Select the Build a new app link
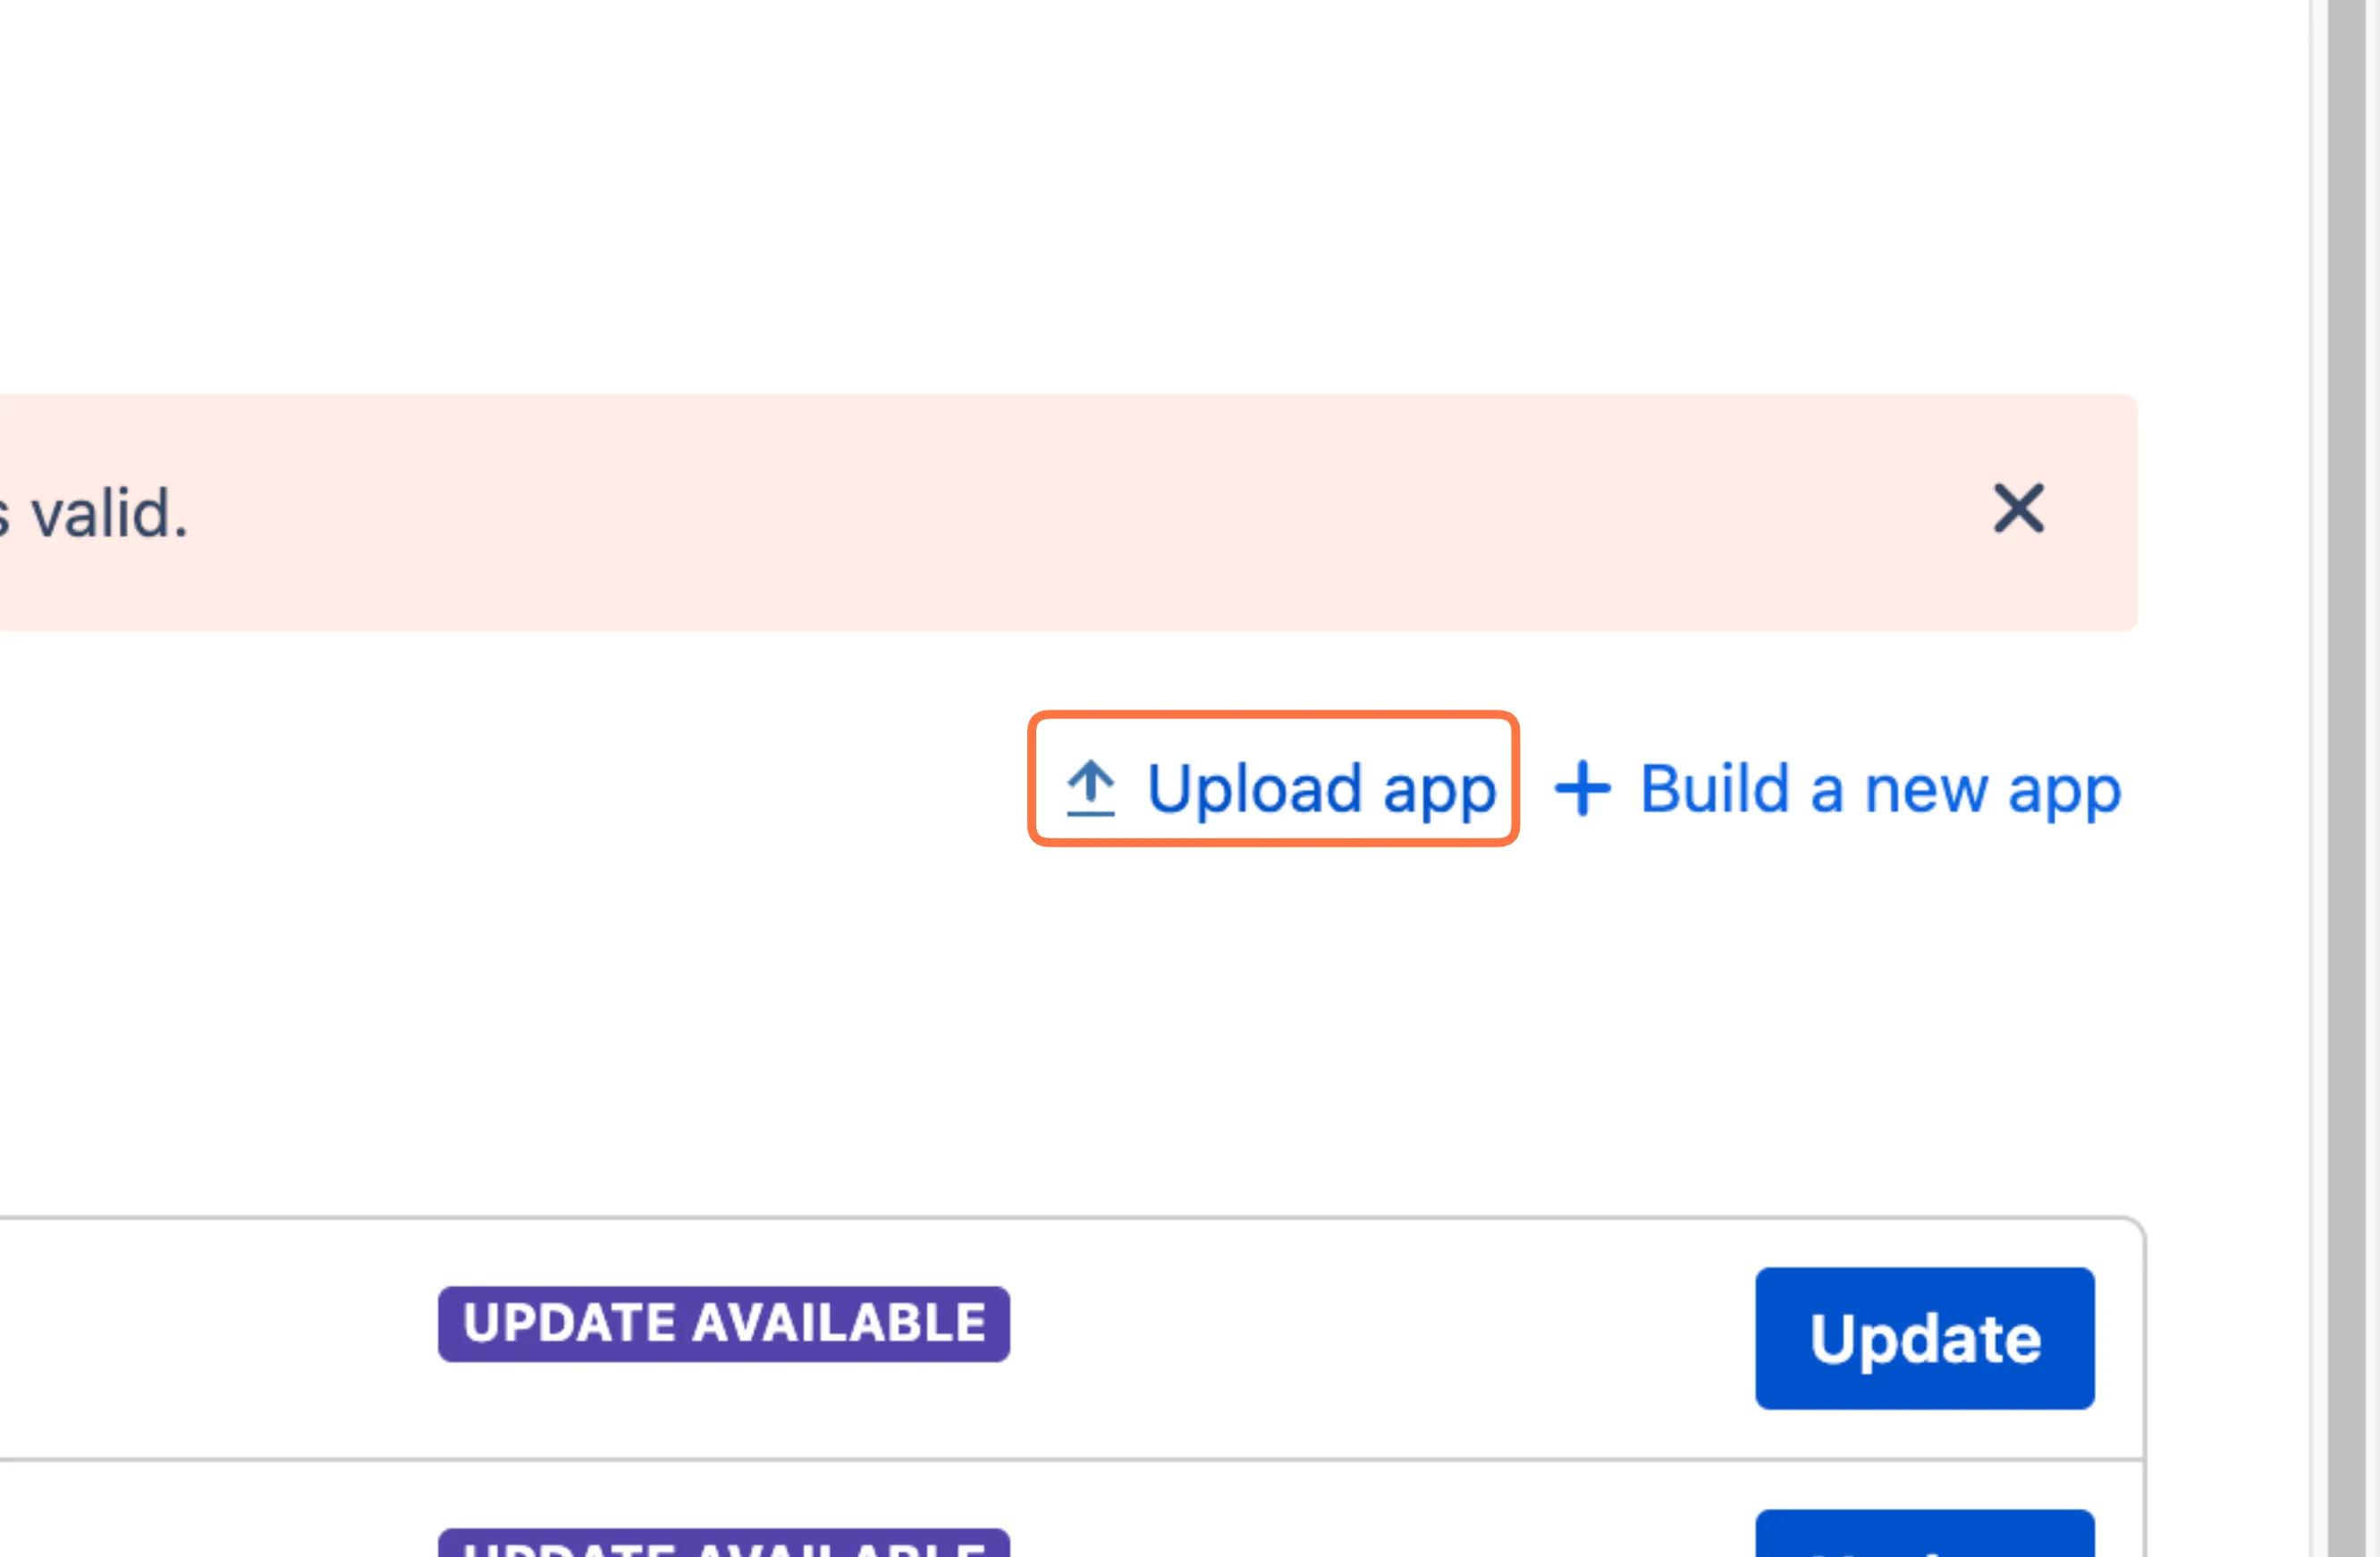The width and height of the screenshot is (2380, 1557). click(1837, 789)
